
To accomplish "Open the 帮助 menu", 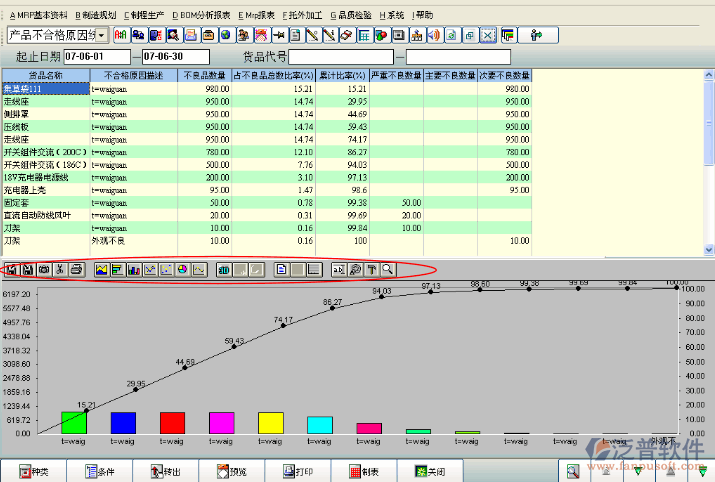I will click(424, 15).
